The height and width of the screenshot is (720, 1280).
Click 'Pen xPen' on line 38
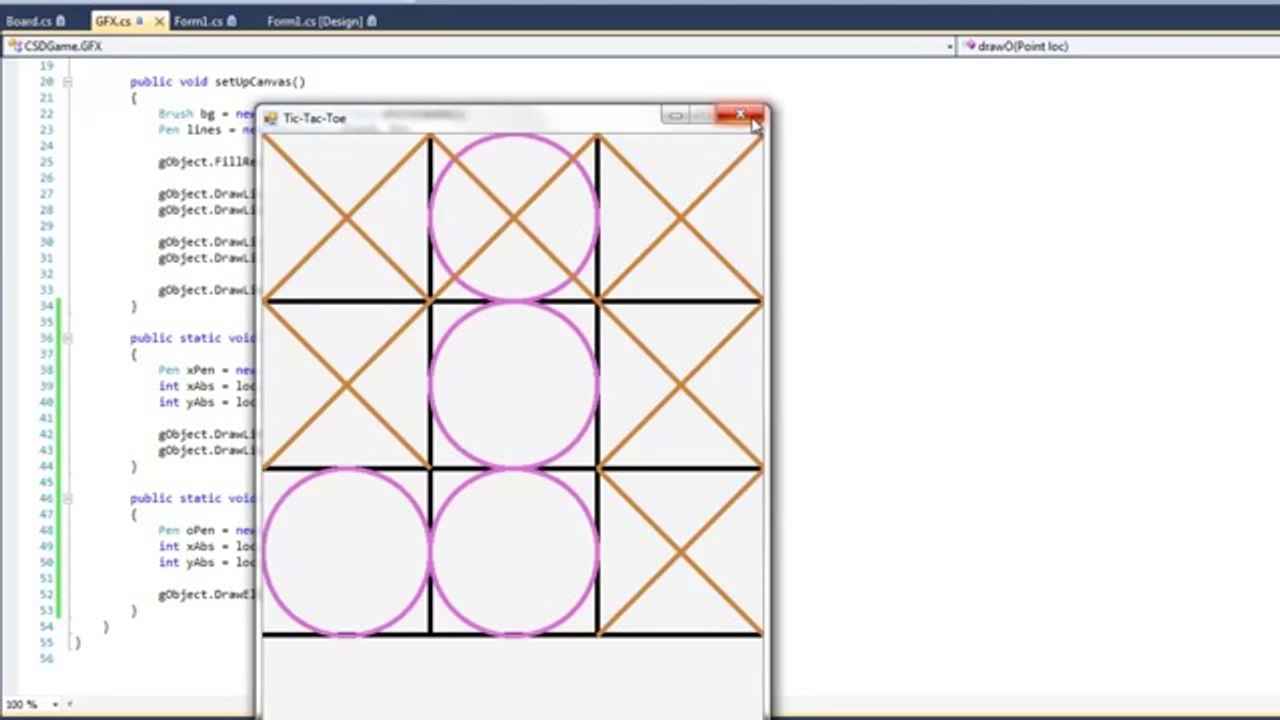pos(186,370)
